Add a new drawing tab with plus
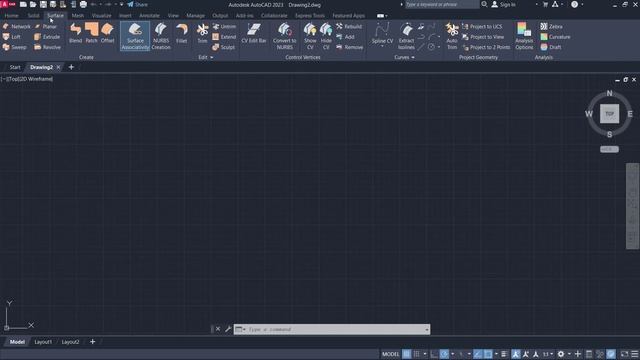This screenshot has width=640, height=360. click(71, 67)
